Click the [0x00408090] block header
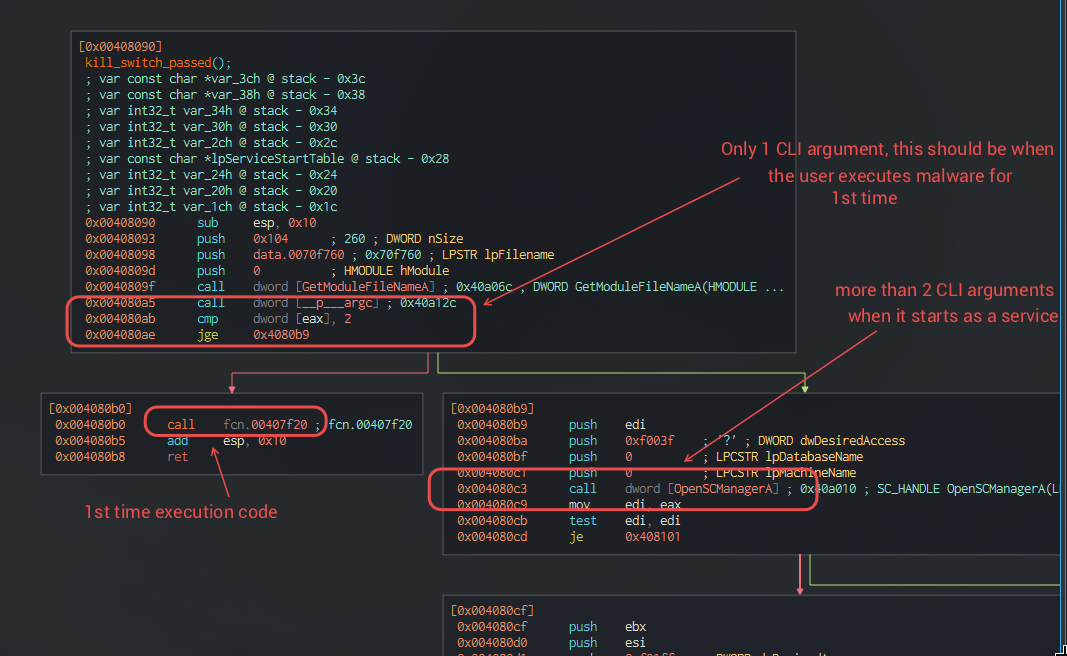The width and height of the screenshot is (1067, 656). point(120,46)
